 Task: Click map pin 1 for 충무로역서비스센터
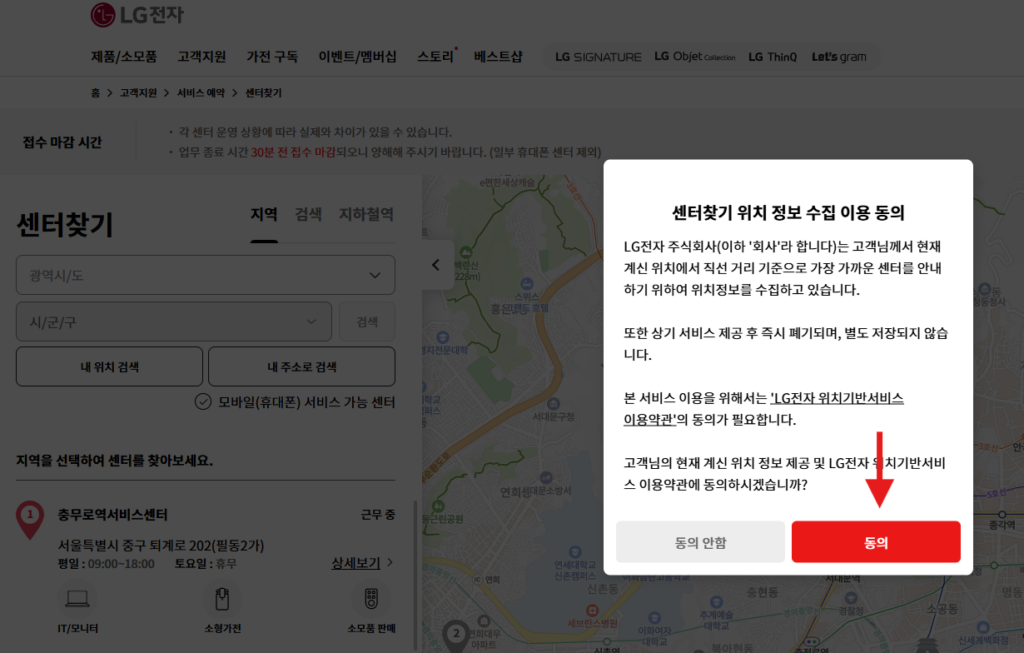point(30,519)
